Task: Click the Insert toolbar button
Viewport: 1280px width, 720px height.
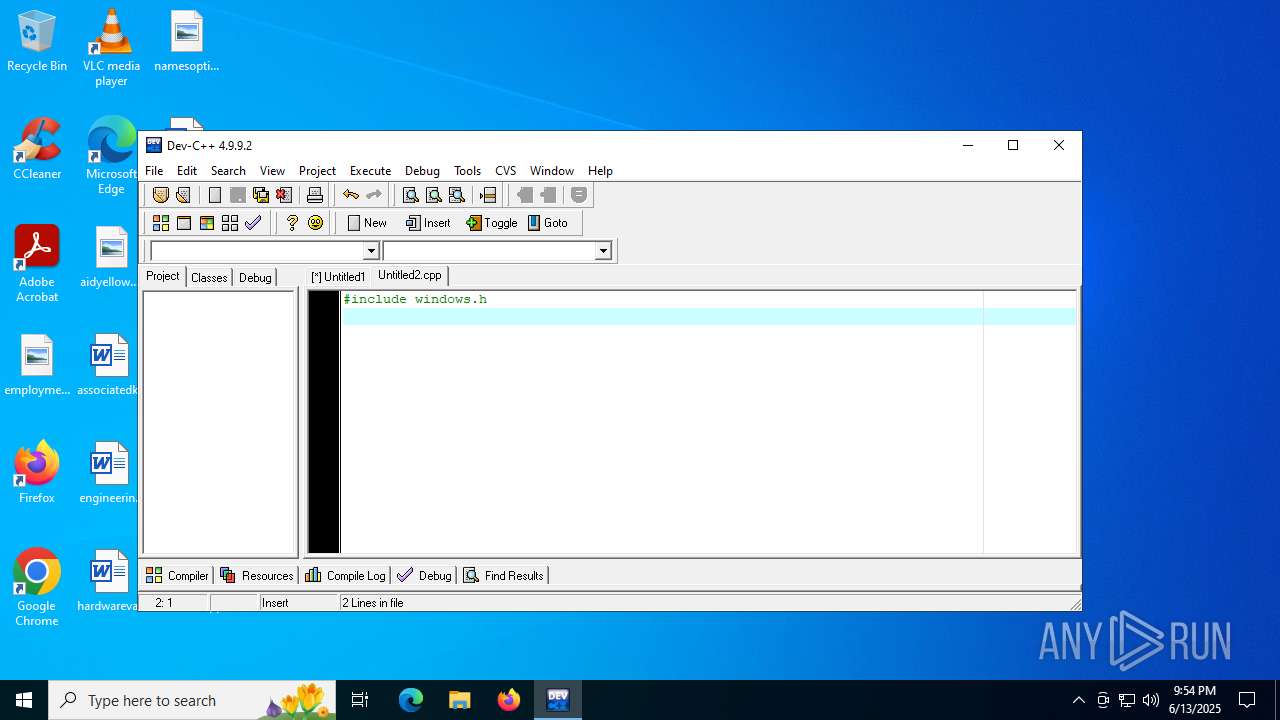Action: tap(428, 223)
